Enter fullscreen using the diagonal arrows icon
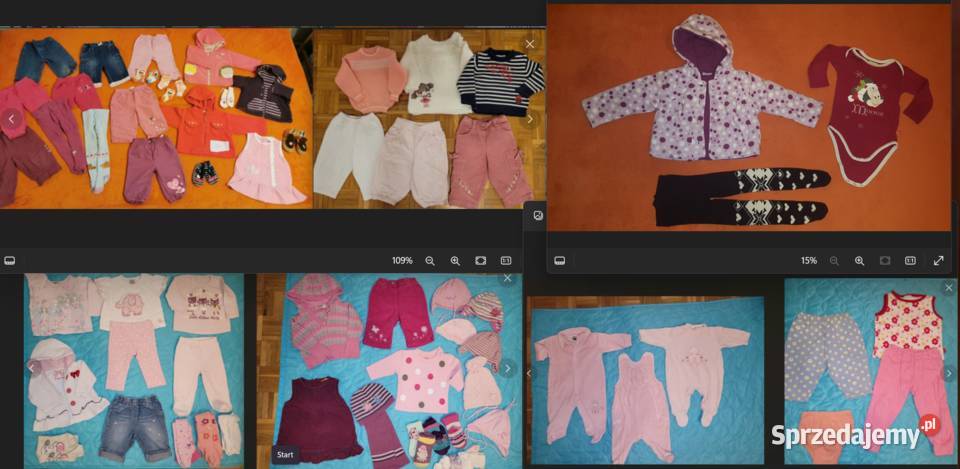The image size is (960, 469). pyautogui.click(x=938, y=260)
